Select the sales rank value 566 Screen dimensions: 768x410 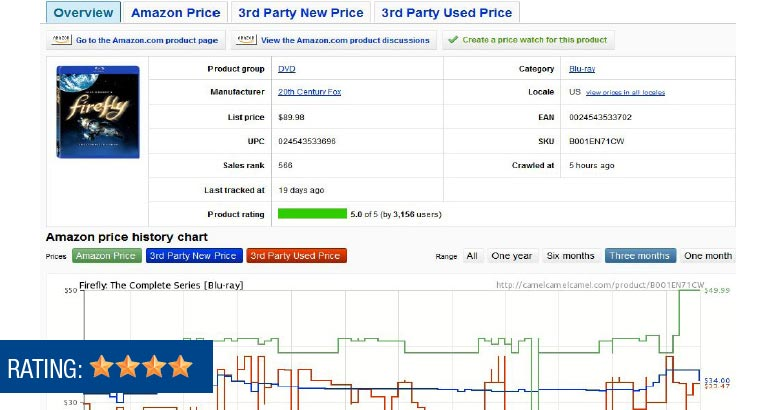click(x=285, y=166)
